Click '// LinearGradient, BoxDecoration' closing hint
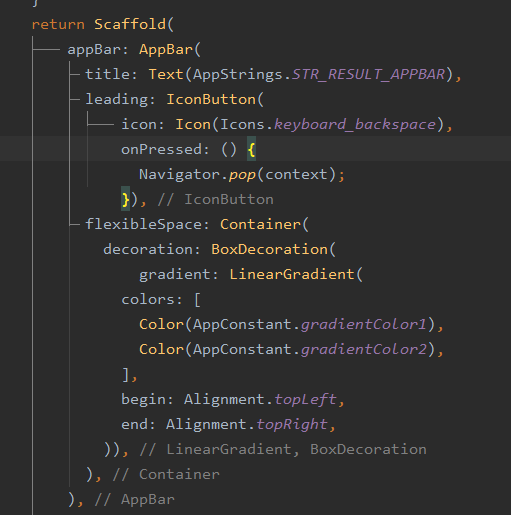This screenshot has height=515, width=511. 283,449
